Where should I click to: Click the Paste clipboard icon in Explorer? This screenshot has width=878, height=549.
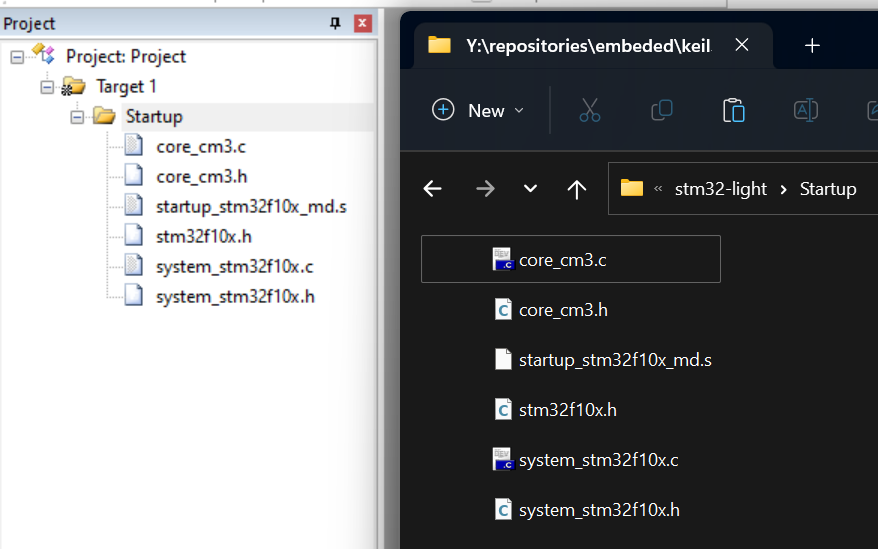(734, 110)
